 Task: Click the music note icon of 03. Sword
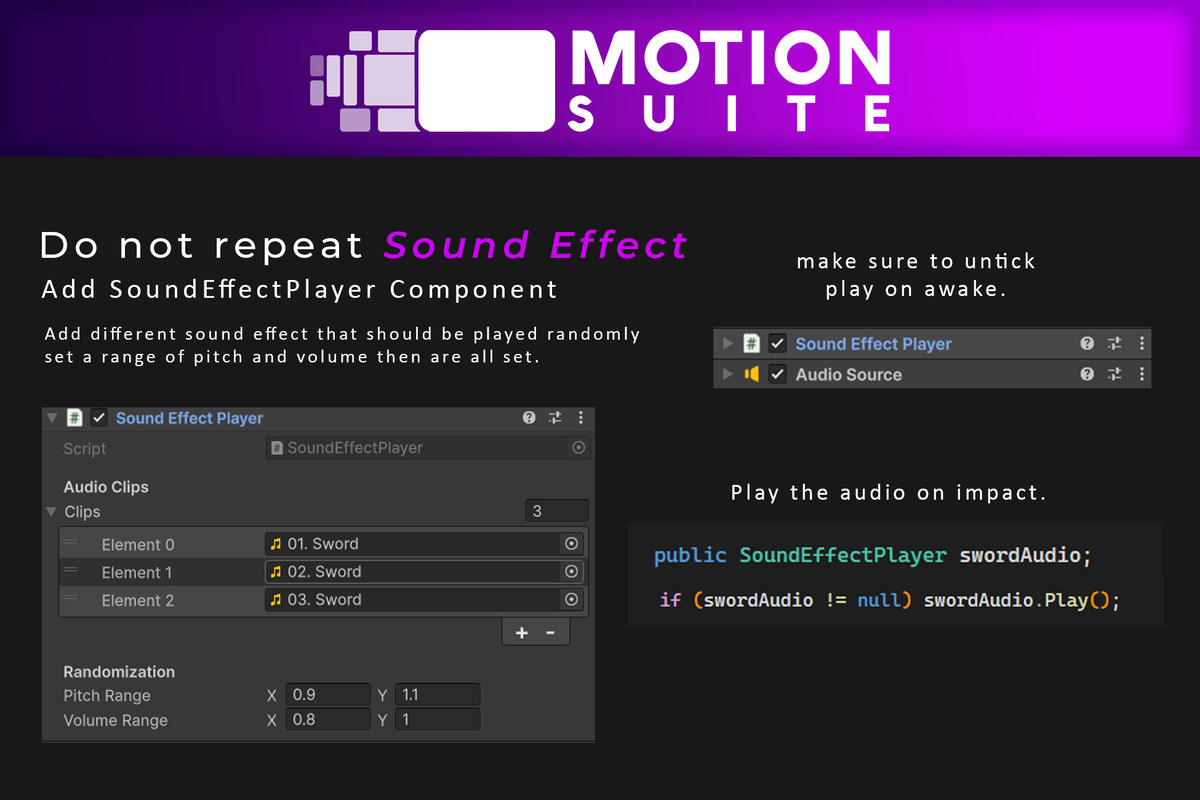276,600
